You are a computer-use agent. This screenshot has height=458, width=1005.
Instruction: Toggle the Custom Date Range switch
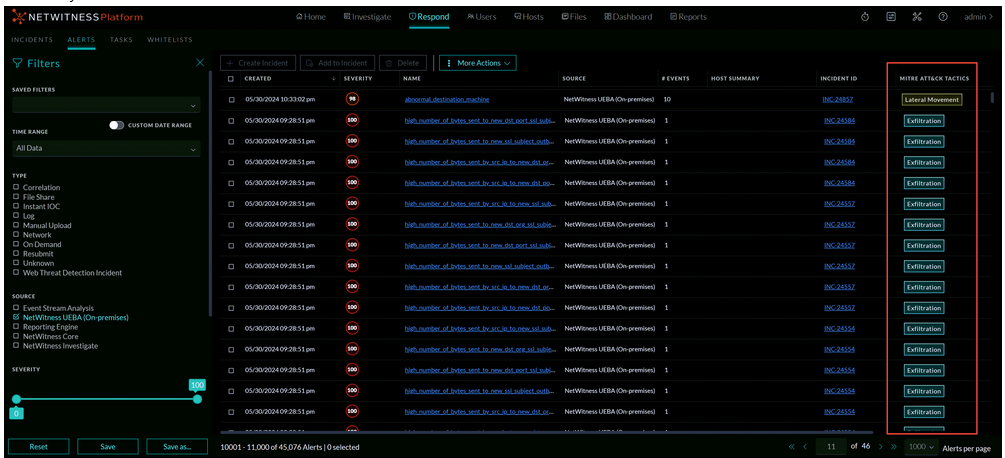coord(117,125)
